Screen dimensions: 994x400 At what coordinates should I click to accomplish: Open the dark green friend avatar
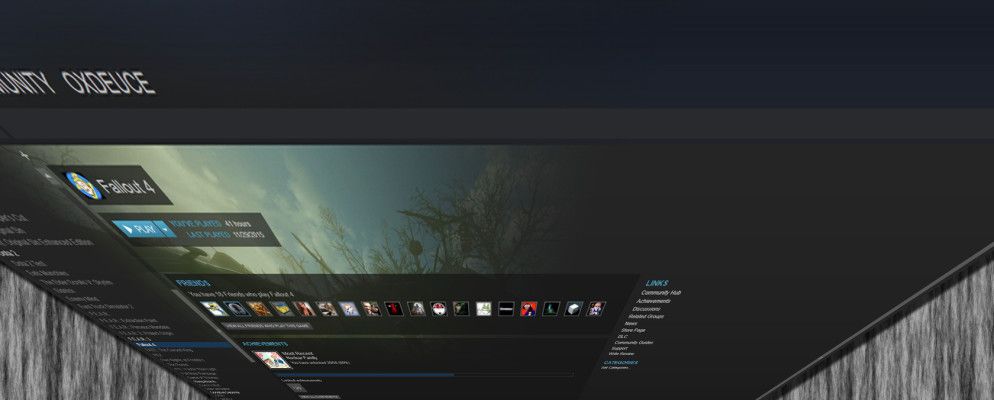462,309
